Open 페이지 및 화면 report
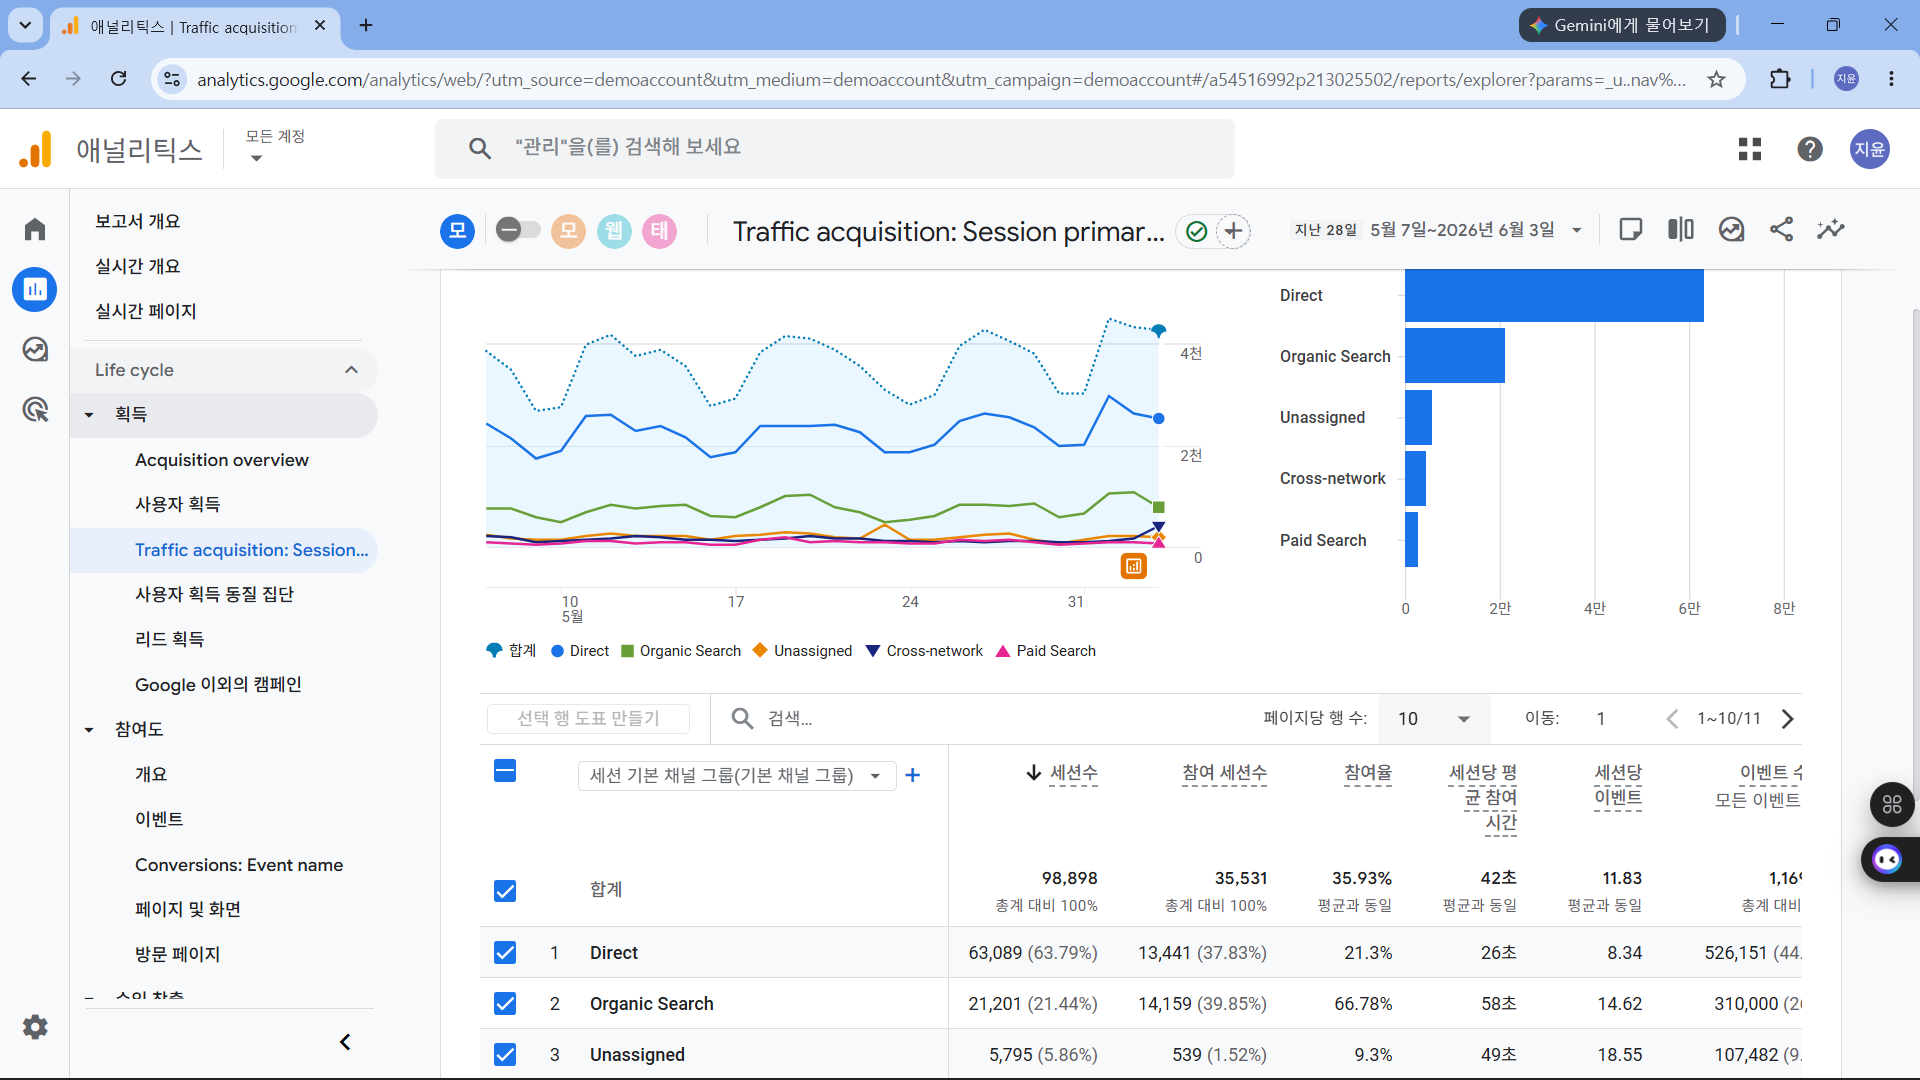The image size is (1920, 1080). (x=188, y=910)
